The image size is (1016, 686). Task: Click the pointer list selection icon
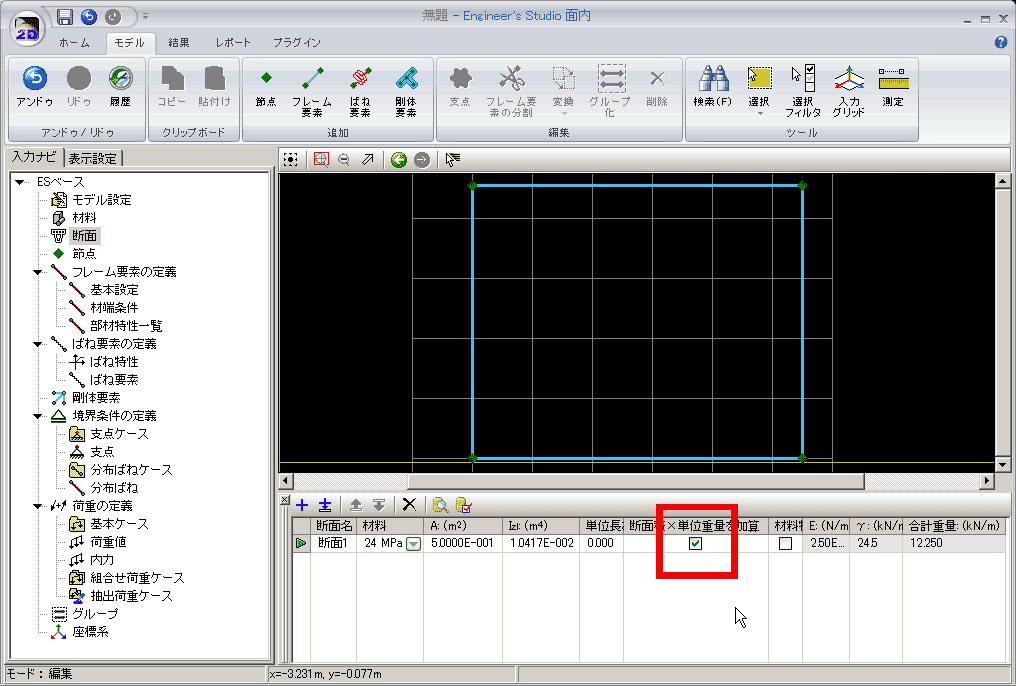point(452,159)
